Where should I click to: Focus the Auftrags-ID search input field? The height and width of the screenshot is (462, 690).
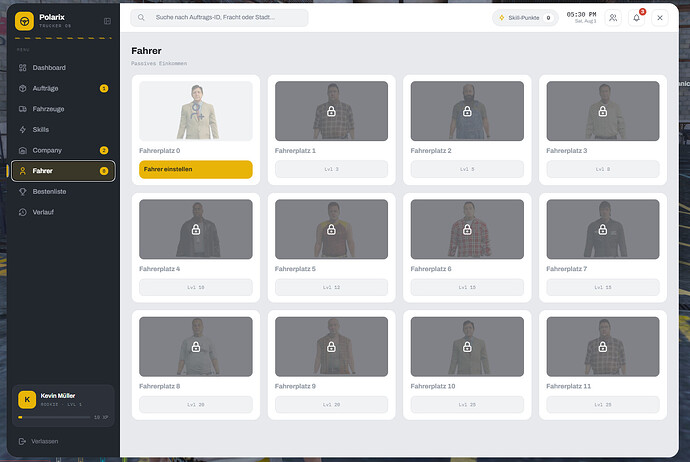(x=219, y=18)
